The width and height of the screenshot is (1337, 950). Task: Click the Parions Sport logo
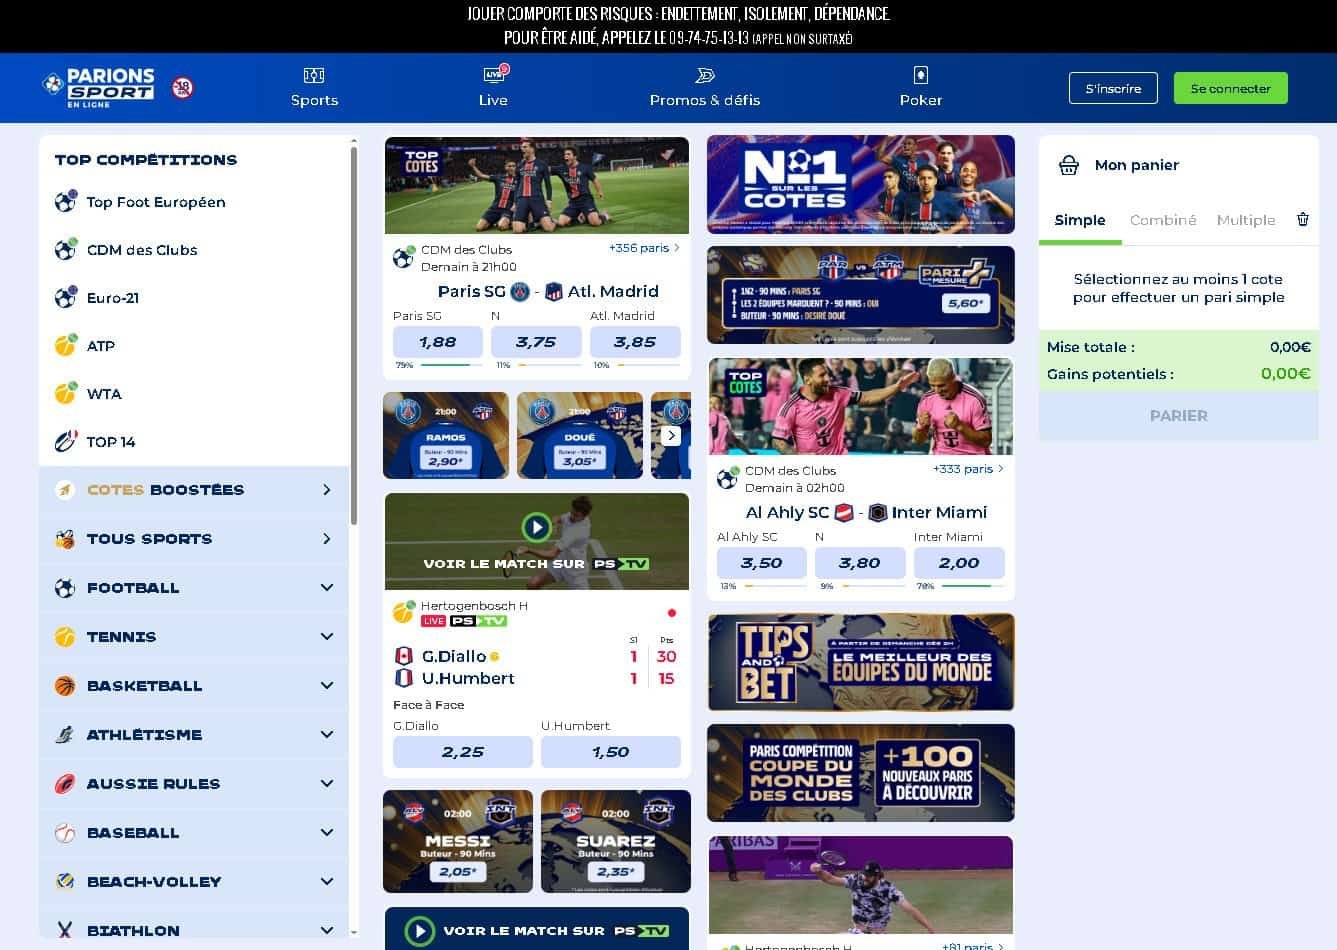[99, 88]
